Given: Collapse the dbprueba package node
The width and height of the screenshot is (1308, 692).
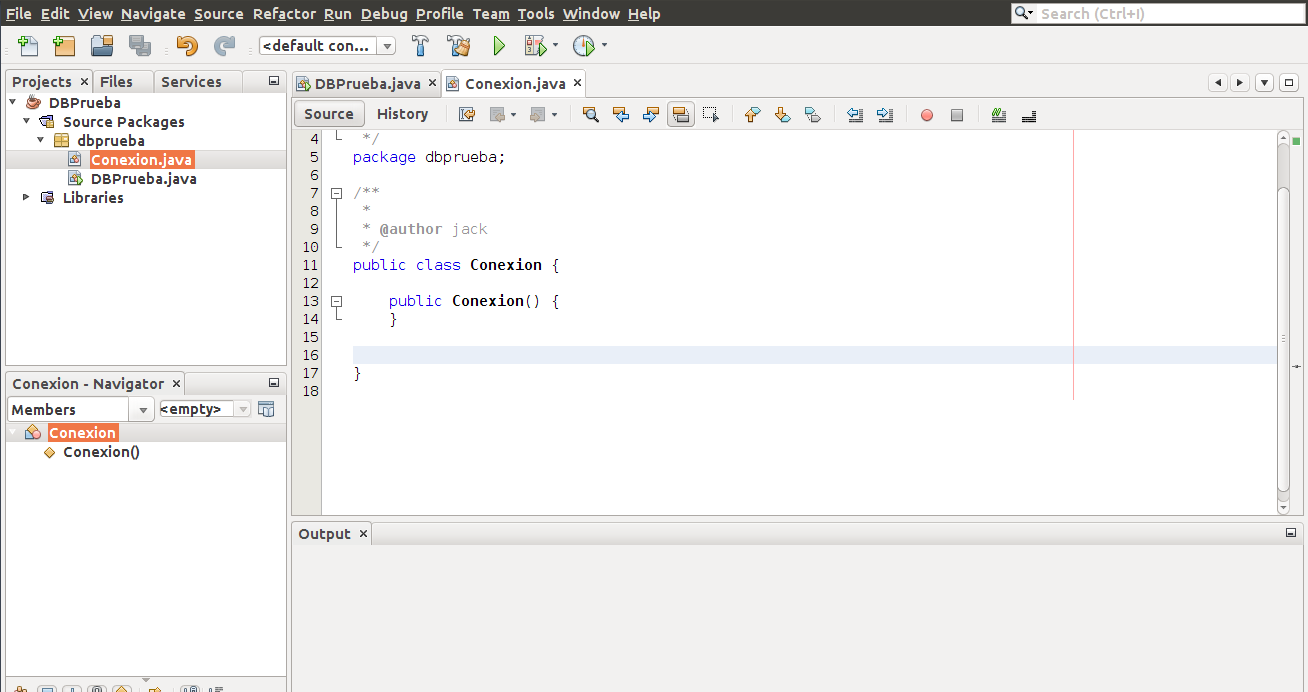Looking at the screenshot, I should point(40,140).
